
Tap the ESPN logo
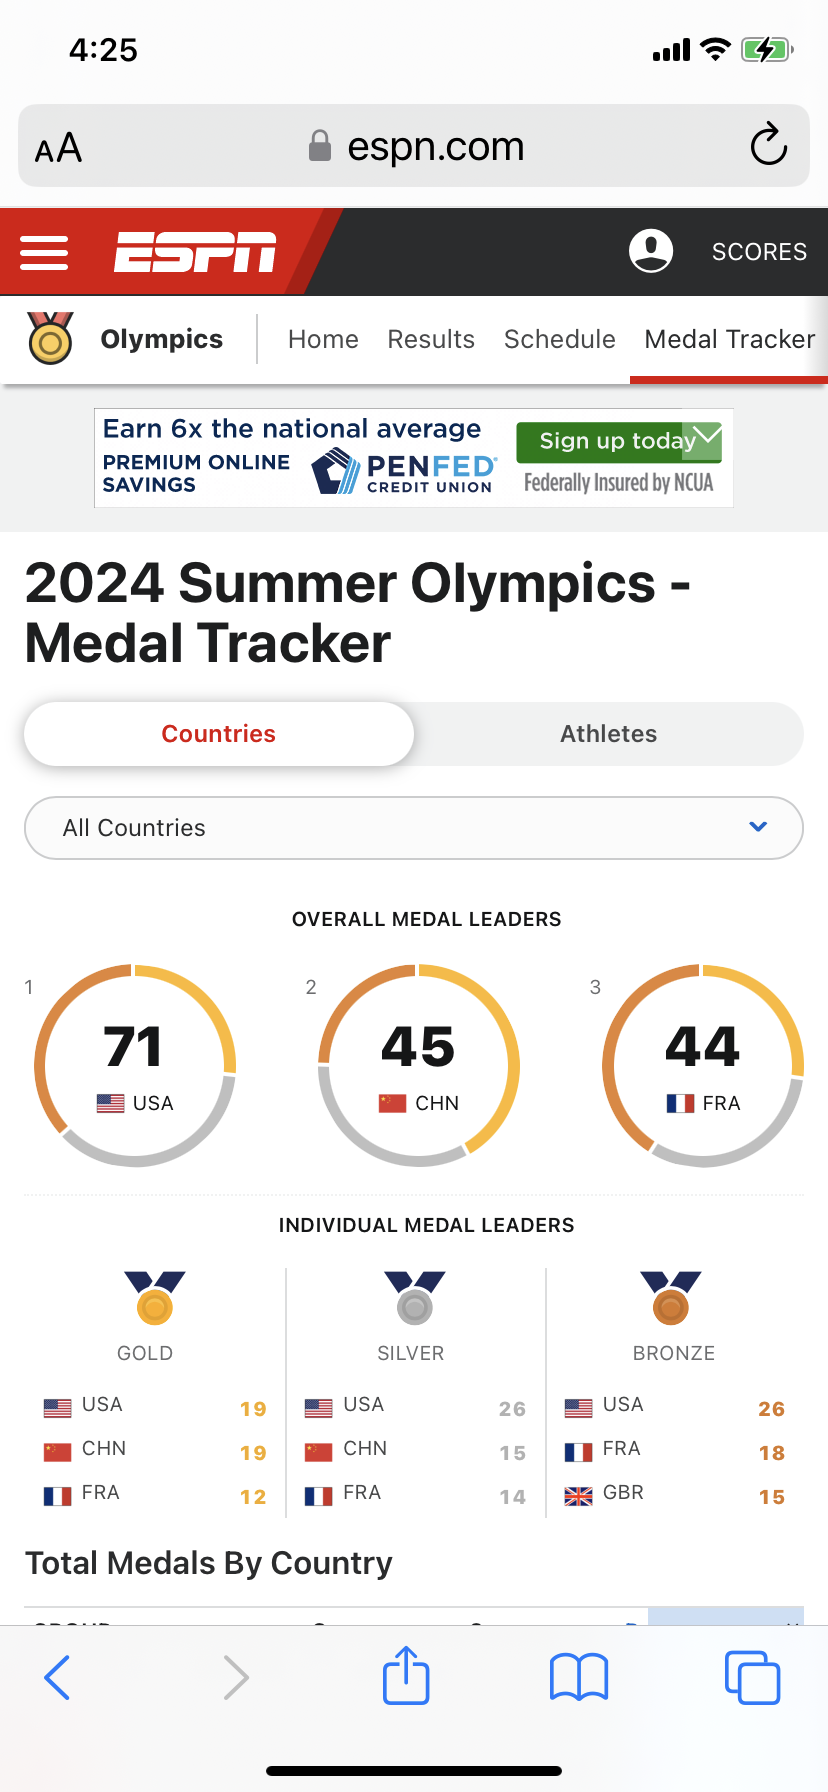tap(195, 252)
